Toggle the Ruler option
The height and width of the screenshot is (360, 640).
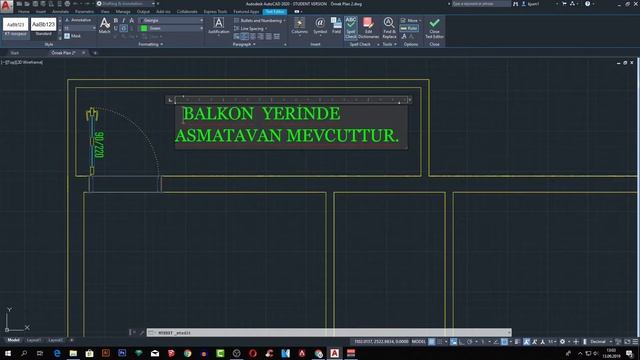(x=409, y=28)
